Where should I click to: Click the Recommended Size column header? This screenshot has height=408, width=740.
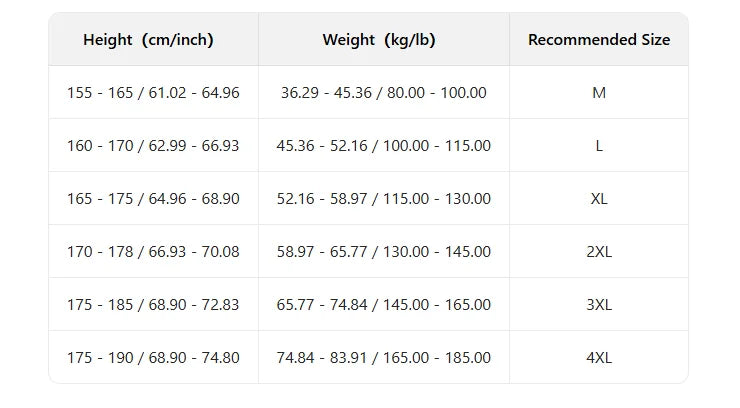599,40
